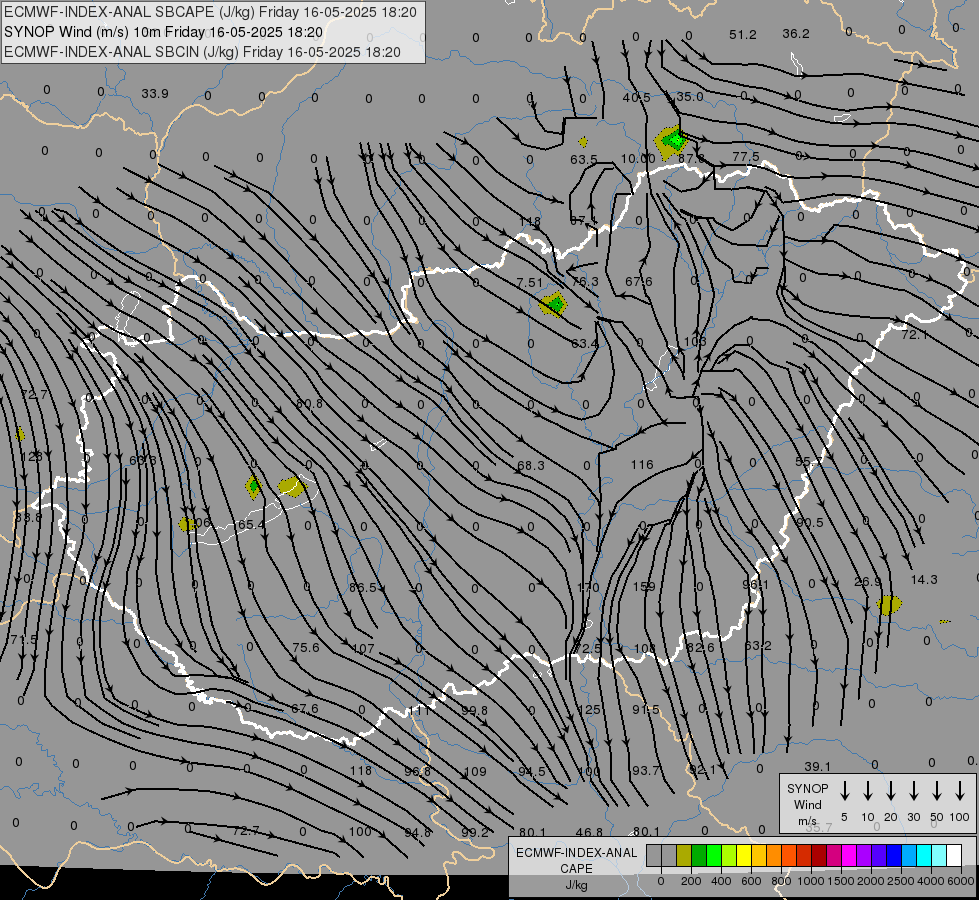Pick the dark red 1000 J/kg CAPE swatch

coord(819,856)
